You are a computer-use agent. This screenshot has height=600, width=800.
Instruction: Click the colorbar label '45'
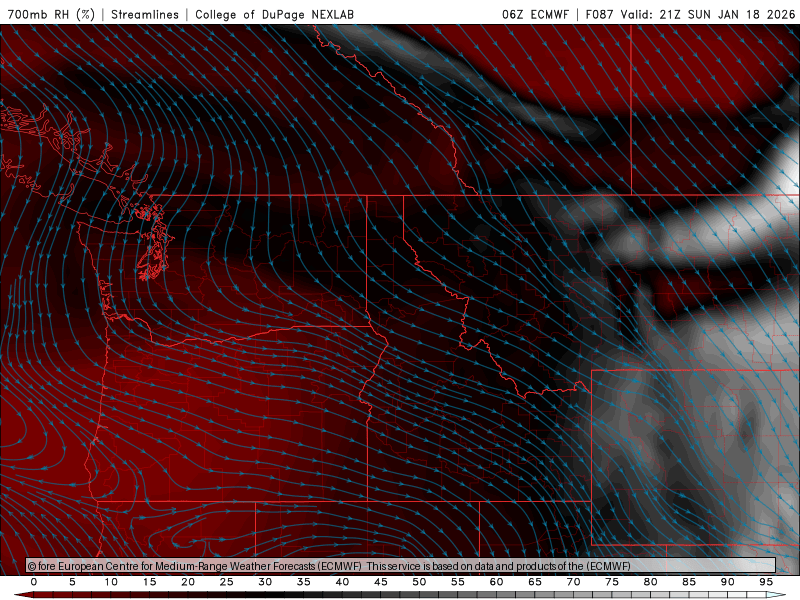pos(381,582)
